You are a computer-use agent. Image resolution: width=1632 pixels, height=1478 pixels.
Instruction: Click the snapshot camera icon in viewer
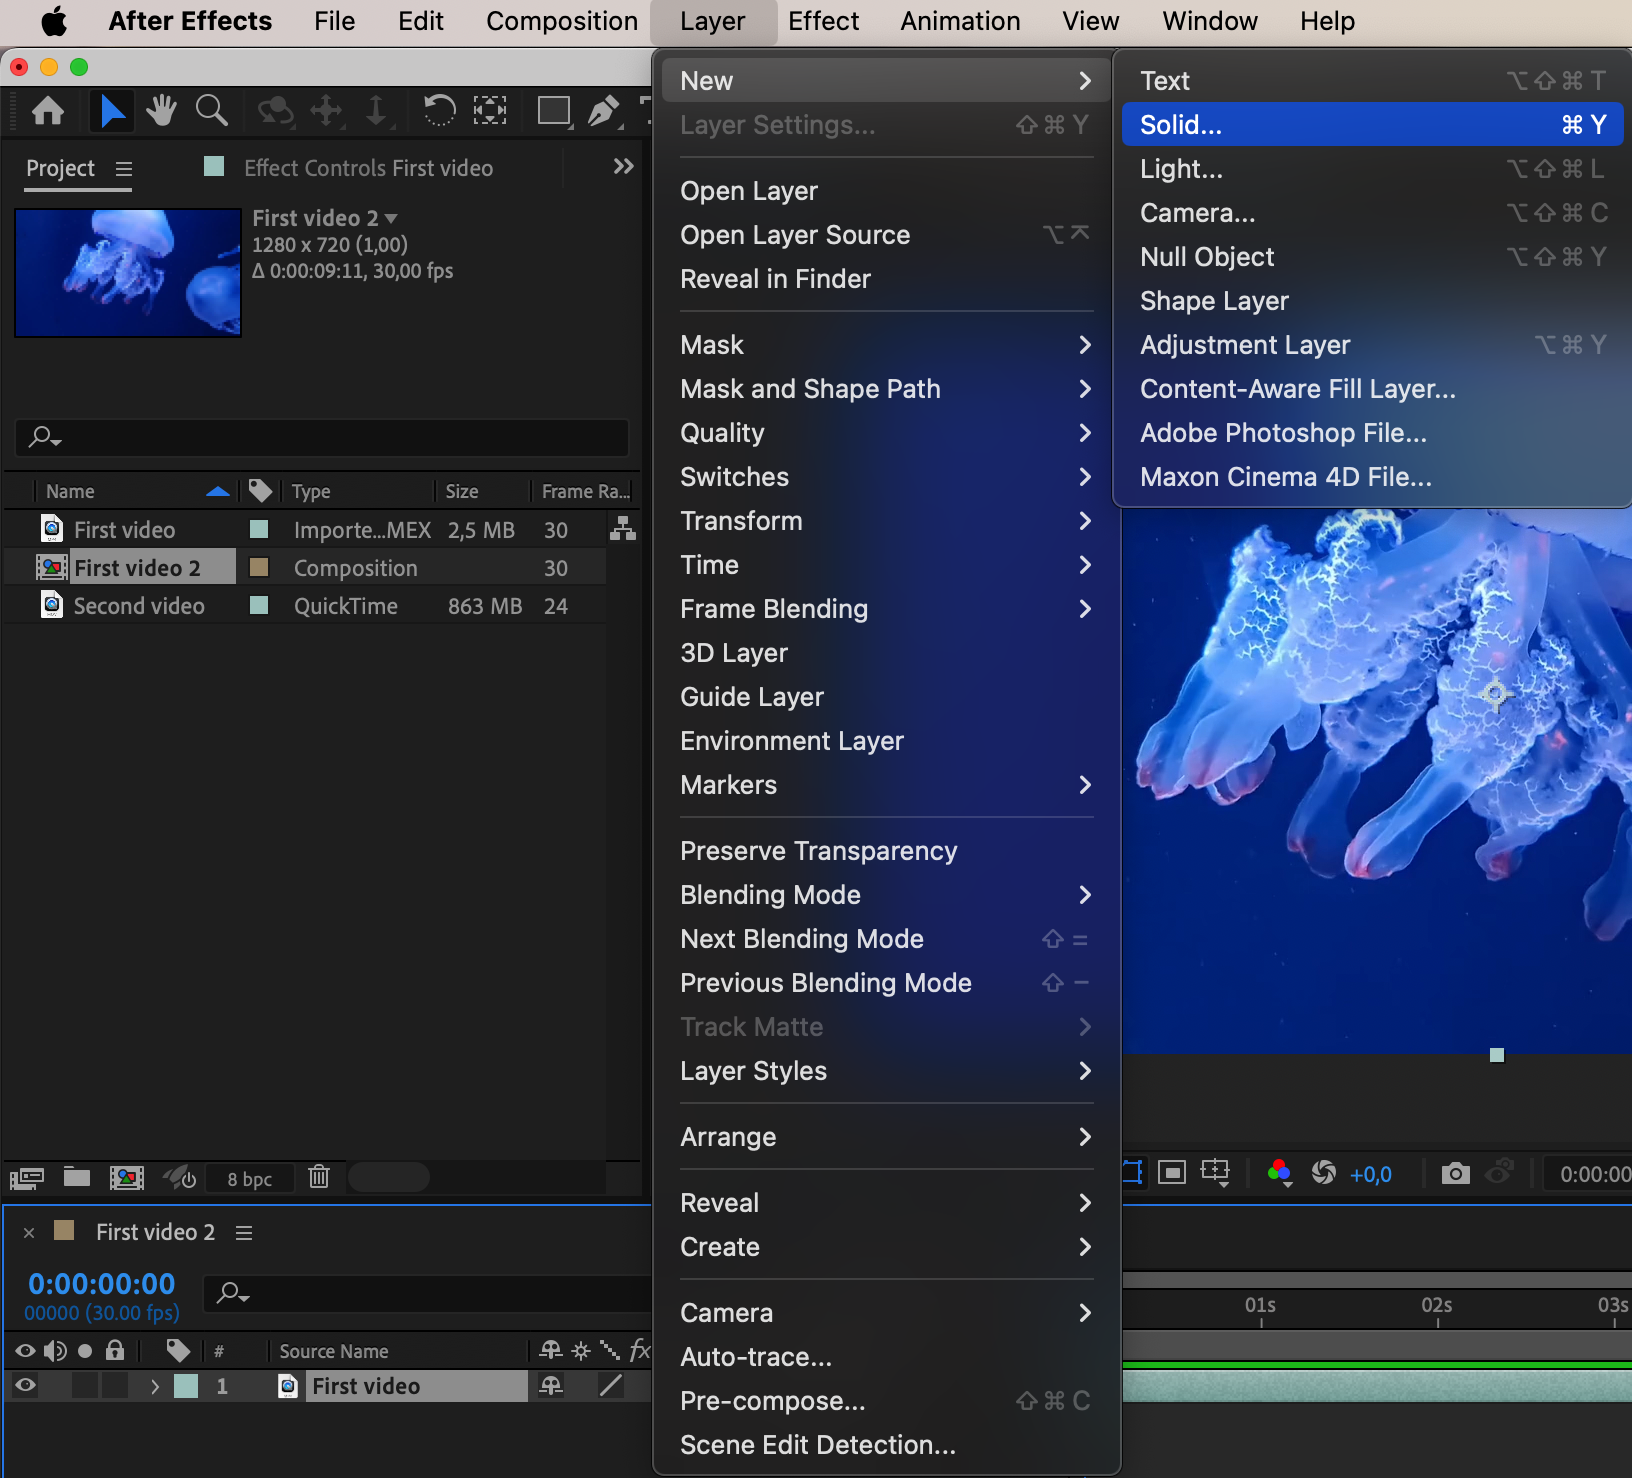click(1455, 1173)
